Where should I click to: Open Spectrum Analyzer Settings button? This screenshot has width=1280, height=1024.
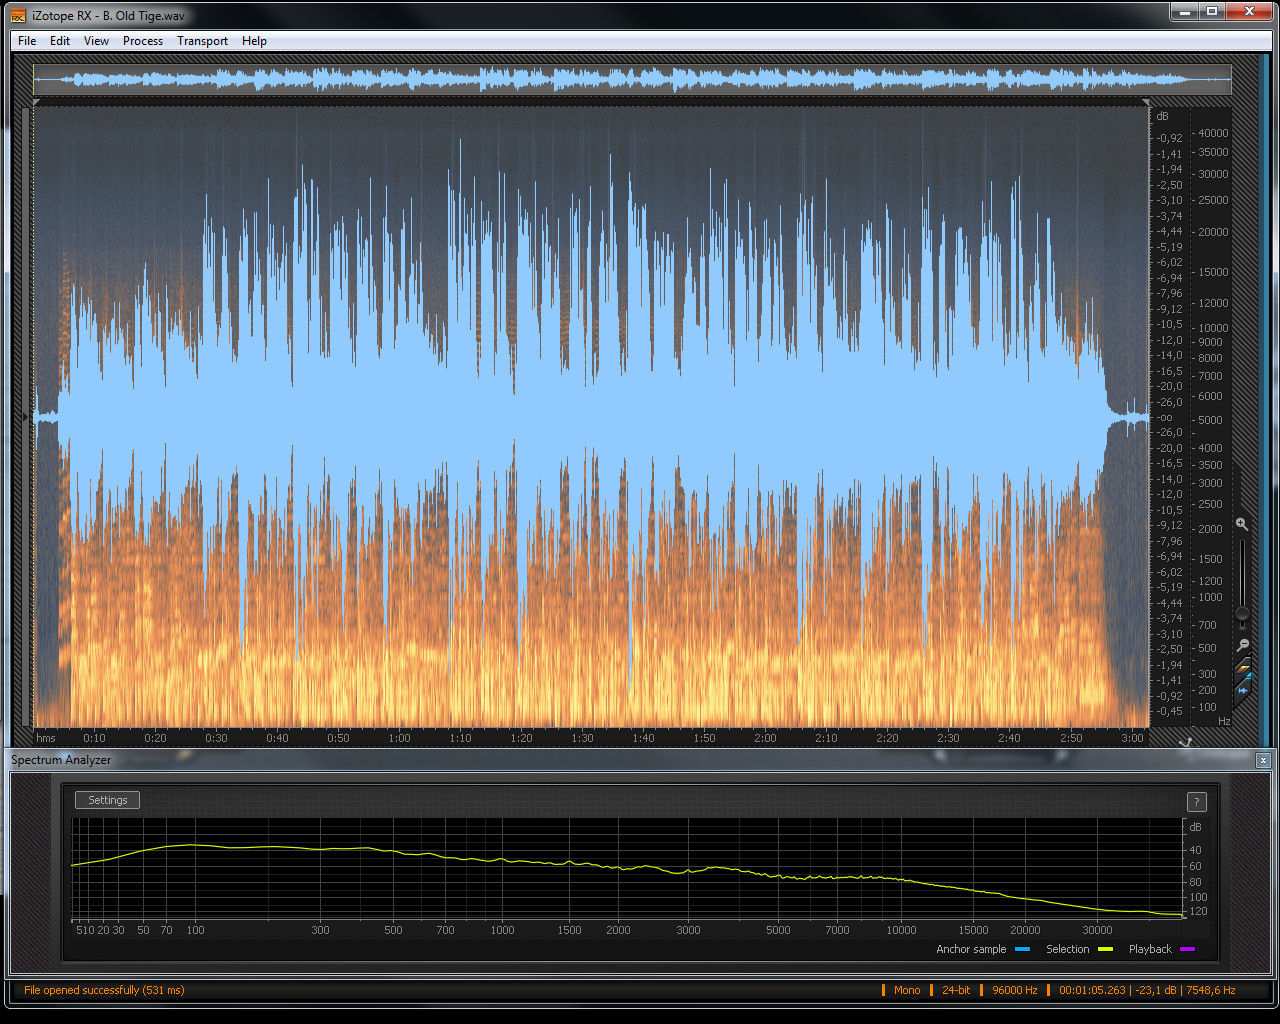(107, 800)
